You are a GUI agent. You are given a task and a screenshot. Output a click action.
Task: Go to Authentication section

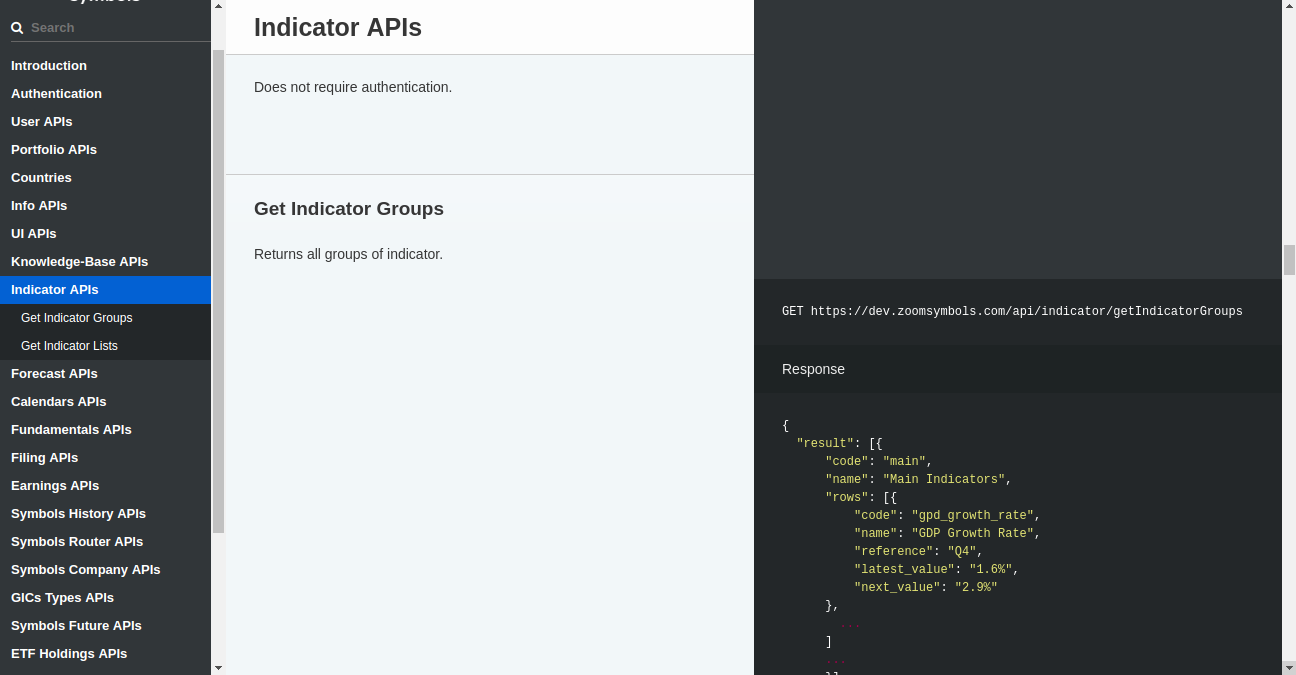(56, 94)
